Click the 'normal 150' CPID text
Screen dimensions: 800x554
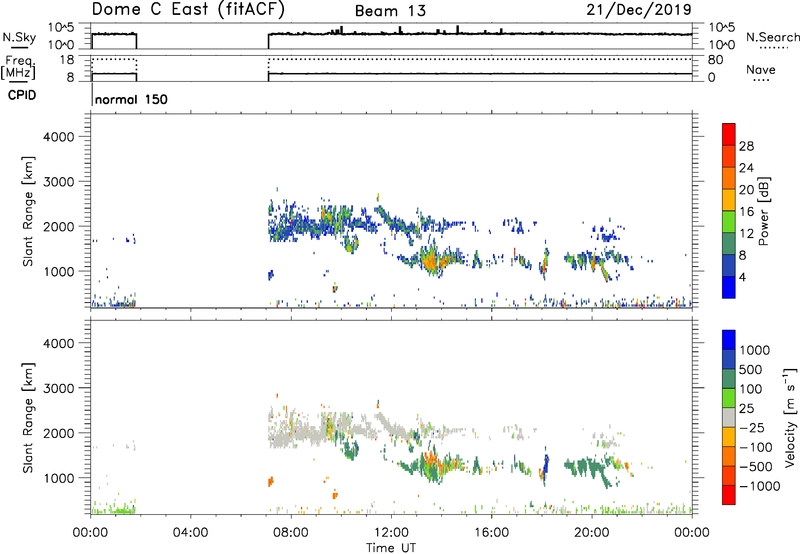(x=131, y=99)
